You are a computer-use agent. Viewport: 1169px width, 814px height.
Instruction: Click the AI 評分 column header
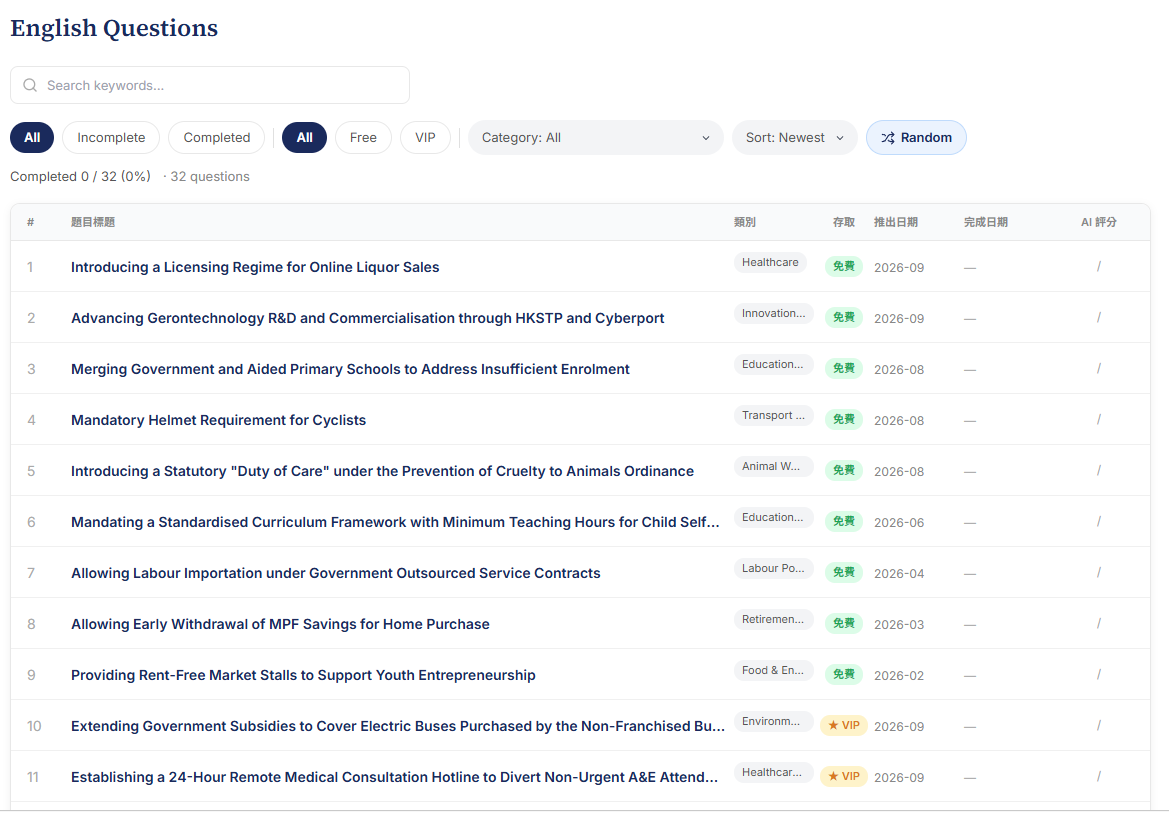click(1099, 222)
